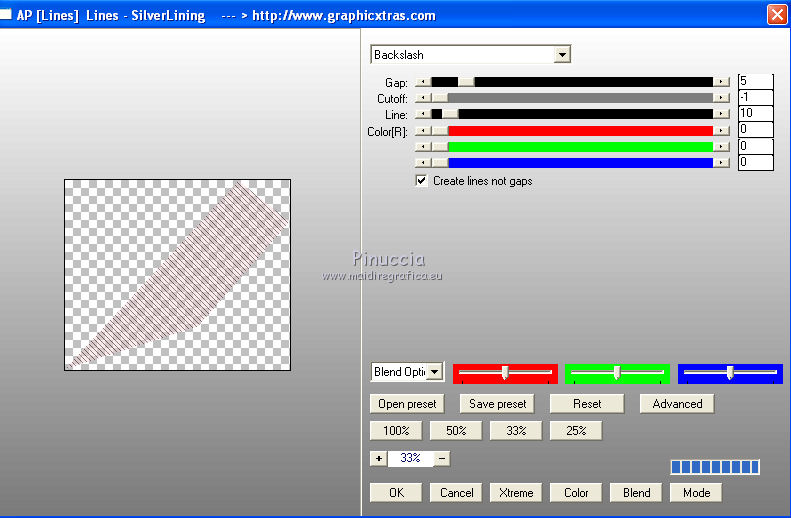The width and height of the screenshot is (791, 518).
Task: Adjust the red blend slider
Action: [x=505, y=373]
